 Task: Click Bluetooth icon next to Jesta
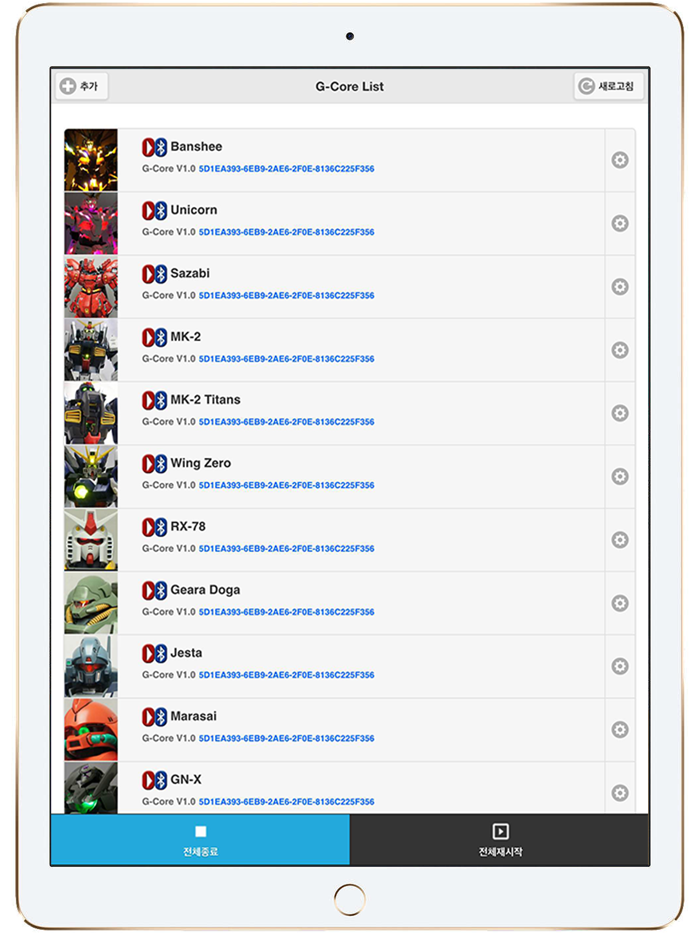161,653
